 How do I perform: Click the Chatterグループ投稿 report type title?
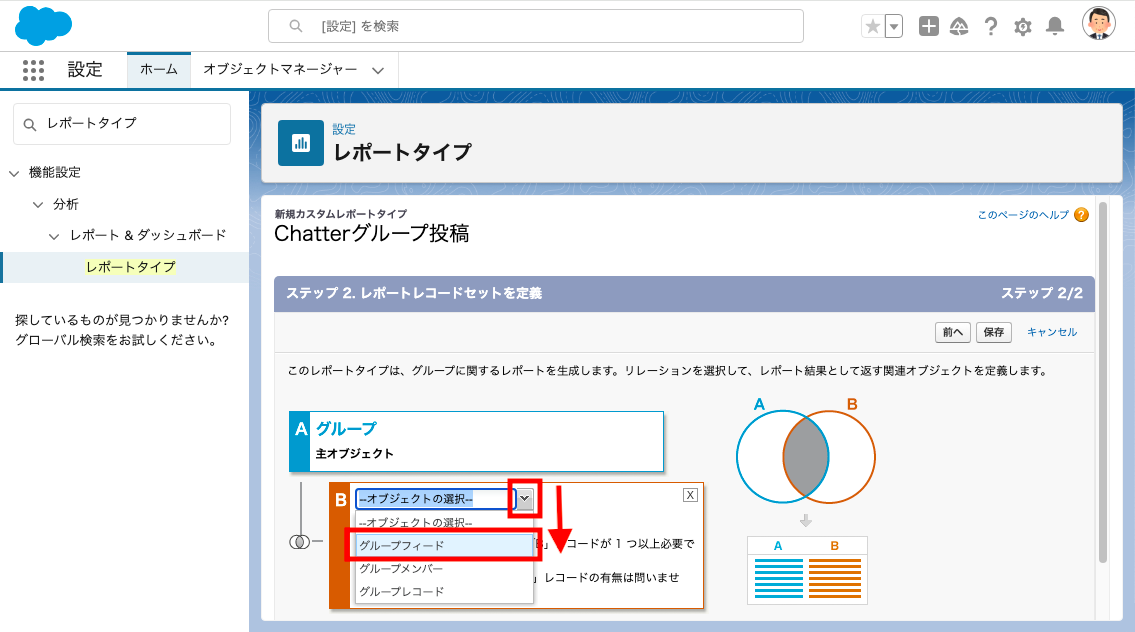coord(371,234)
